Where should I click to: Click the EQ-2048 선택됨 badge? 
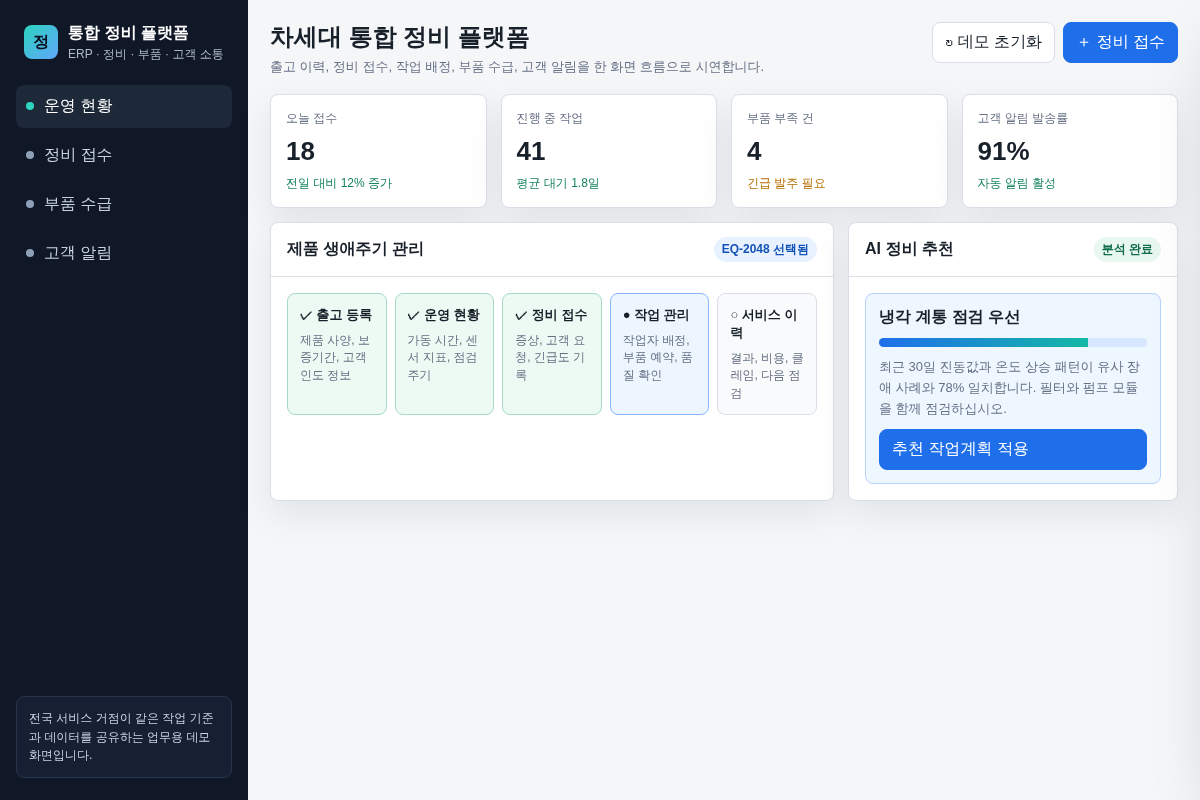(765, 249)
